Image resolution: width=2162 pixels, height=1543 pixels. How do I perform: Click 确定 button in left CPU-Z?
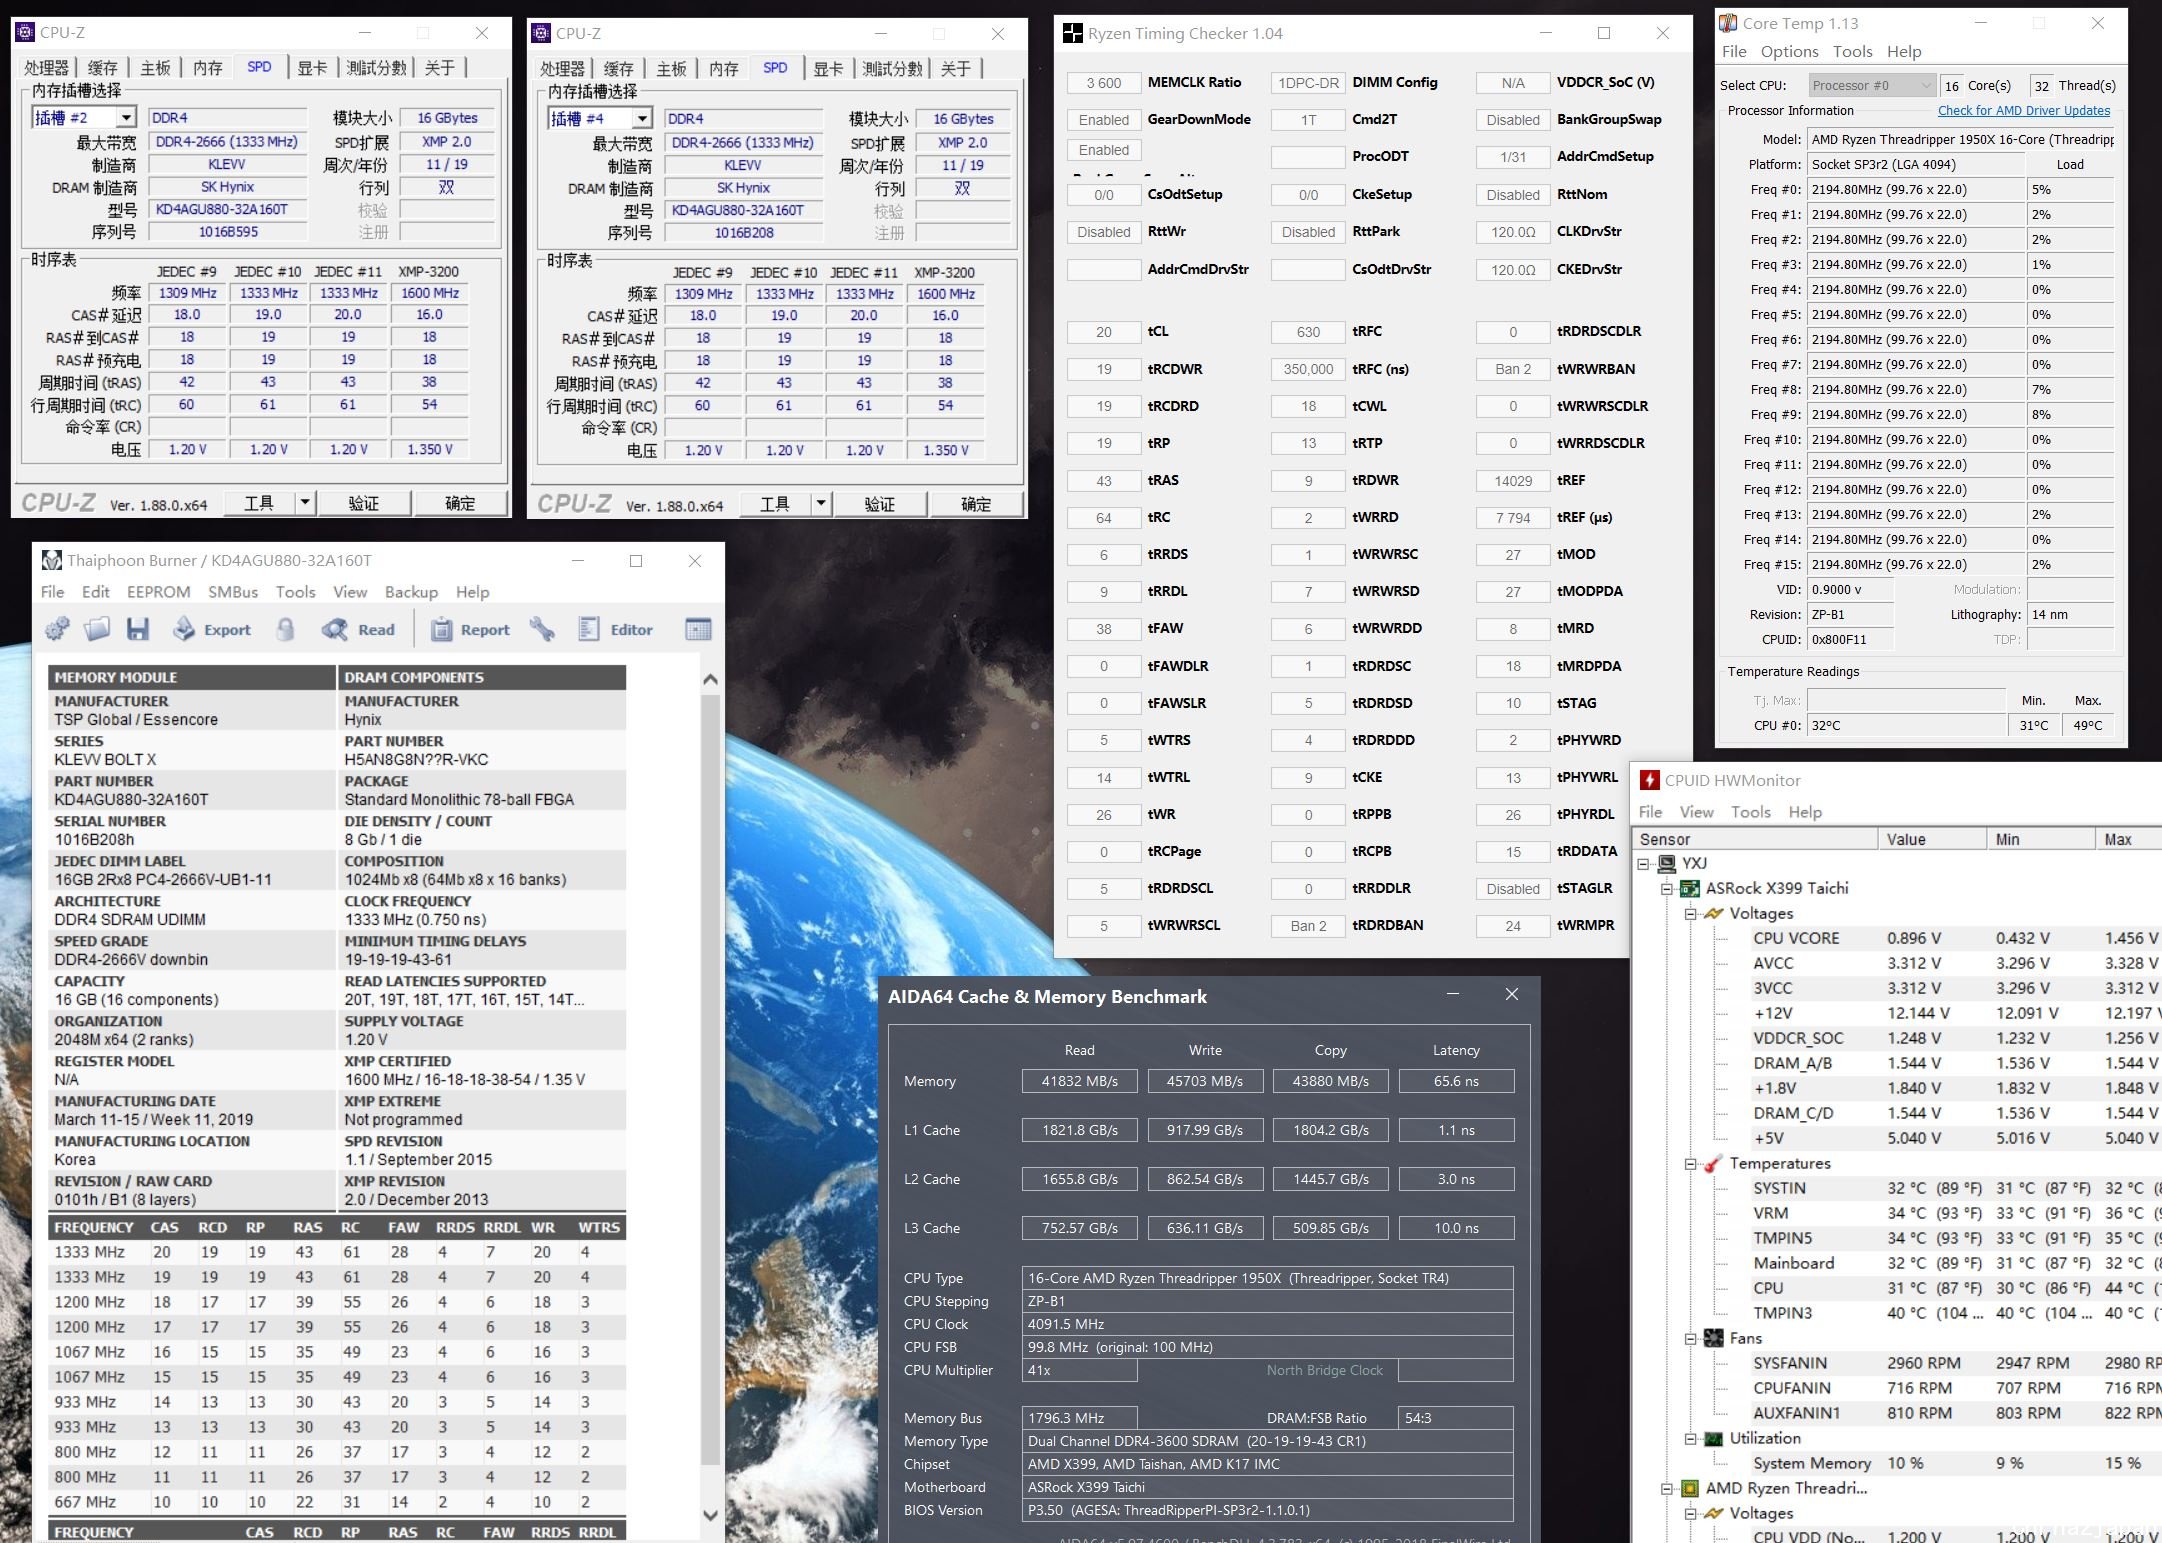click(460, 502)
